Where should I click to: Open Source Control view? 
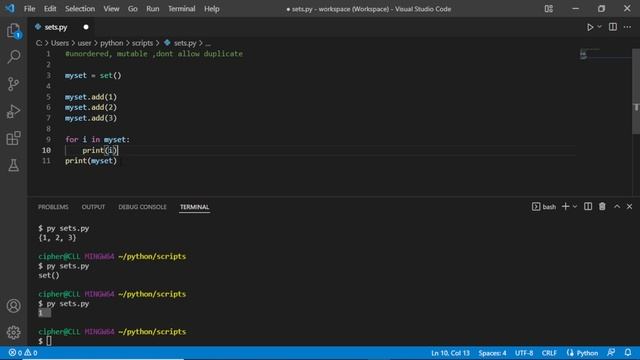pyautogui.click(x=13, y=84)
